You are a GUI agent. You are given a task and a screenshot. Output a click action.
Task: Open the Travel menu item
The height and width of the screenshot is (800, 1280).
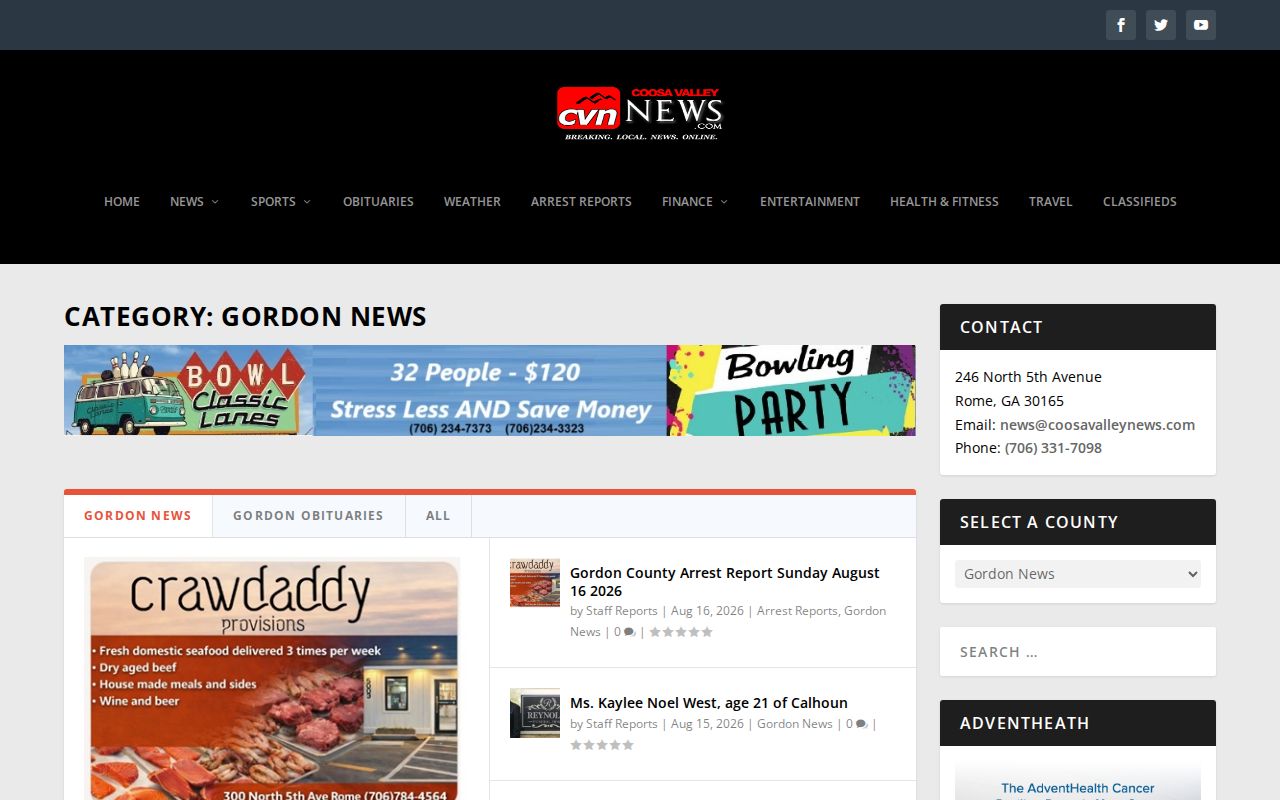[x=1050, y=201]
